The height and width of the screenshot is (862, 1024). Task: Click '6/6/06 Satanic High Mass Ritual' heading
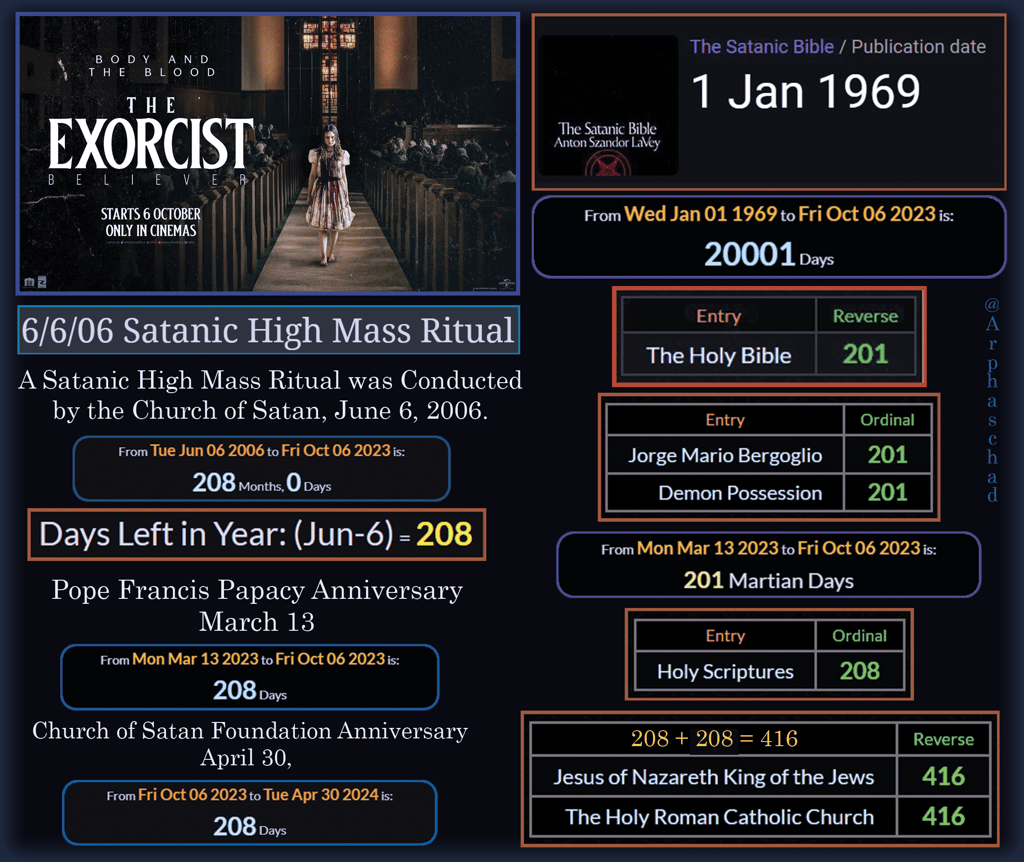point(268,330)
